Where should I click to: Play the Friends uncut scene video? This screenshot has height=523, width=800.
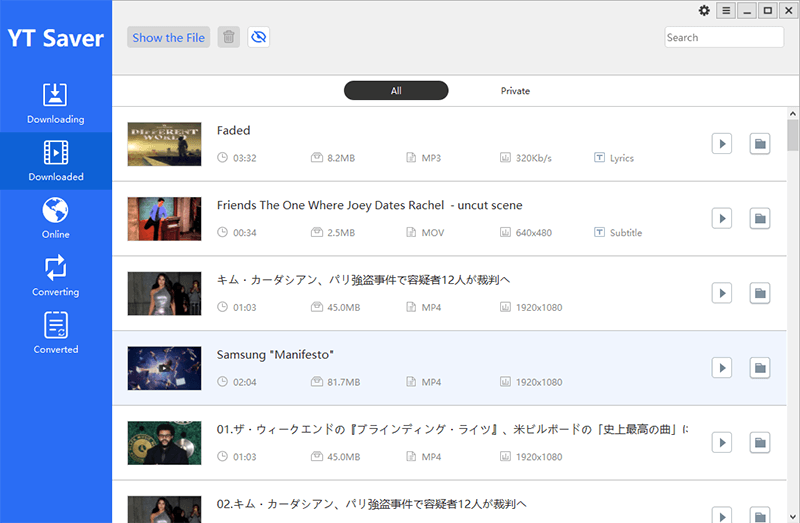click(x=722, y=218)
